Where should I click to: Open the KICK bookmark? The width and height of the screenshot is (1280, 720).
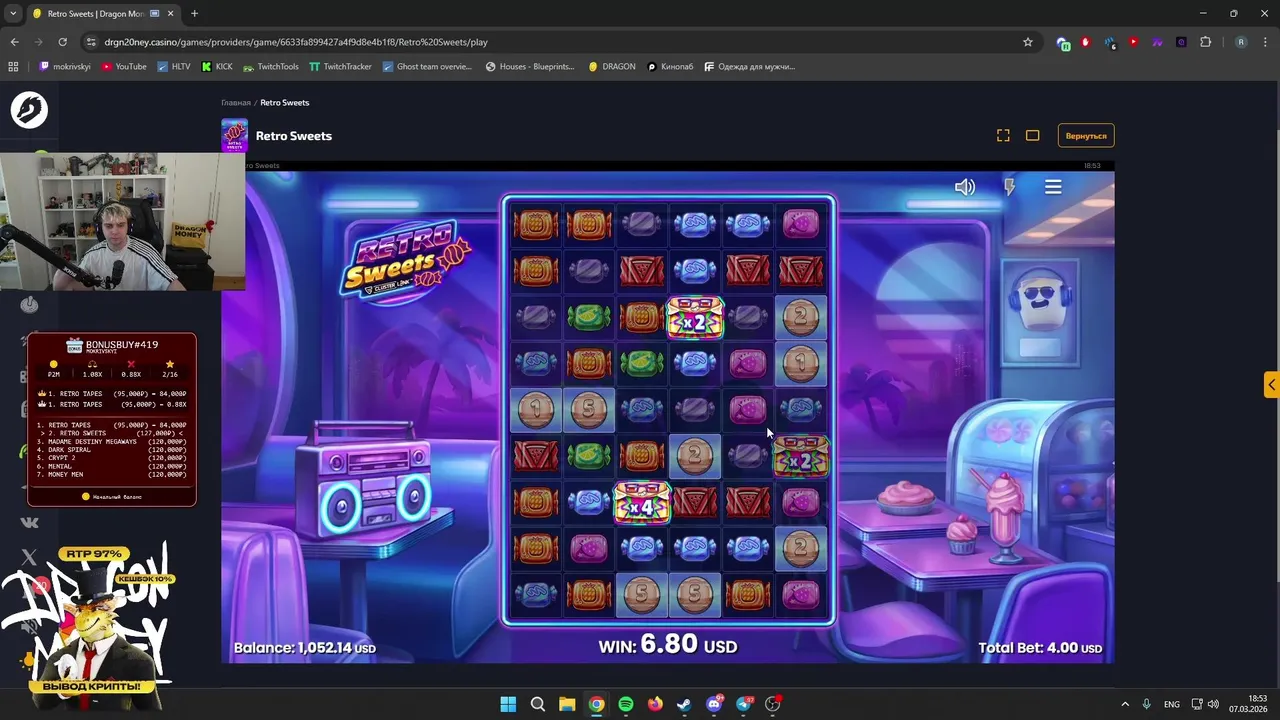[x=217, y=66]
